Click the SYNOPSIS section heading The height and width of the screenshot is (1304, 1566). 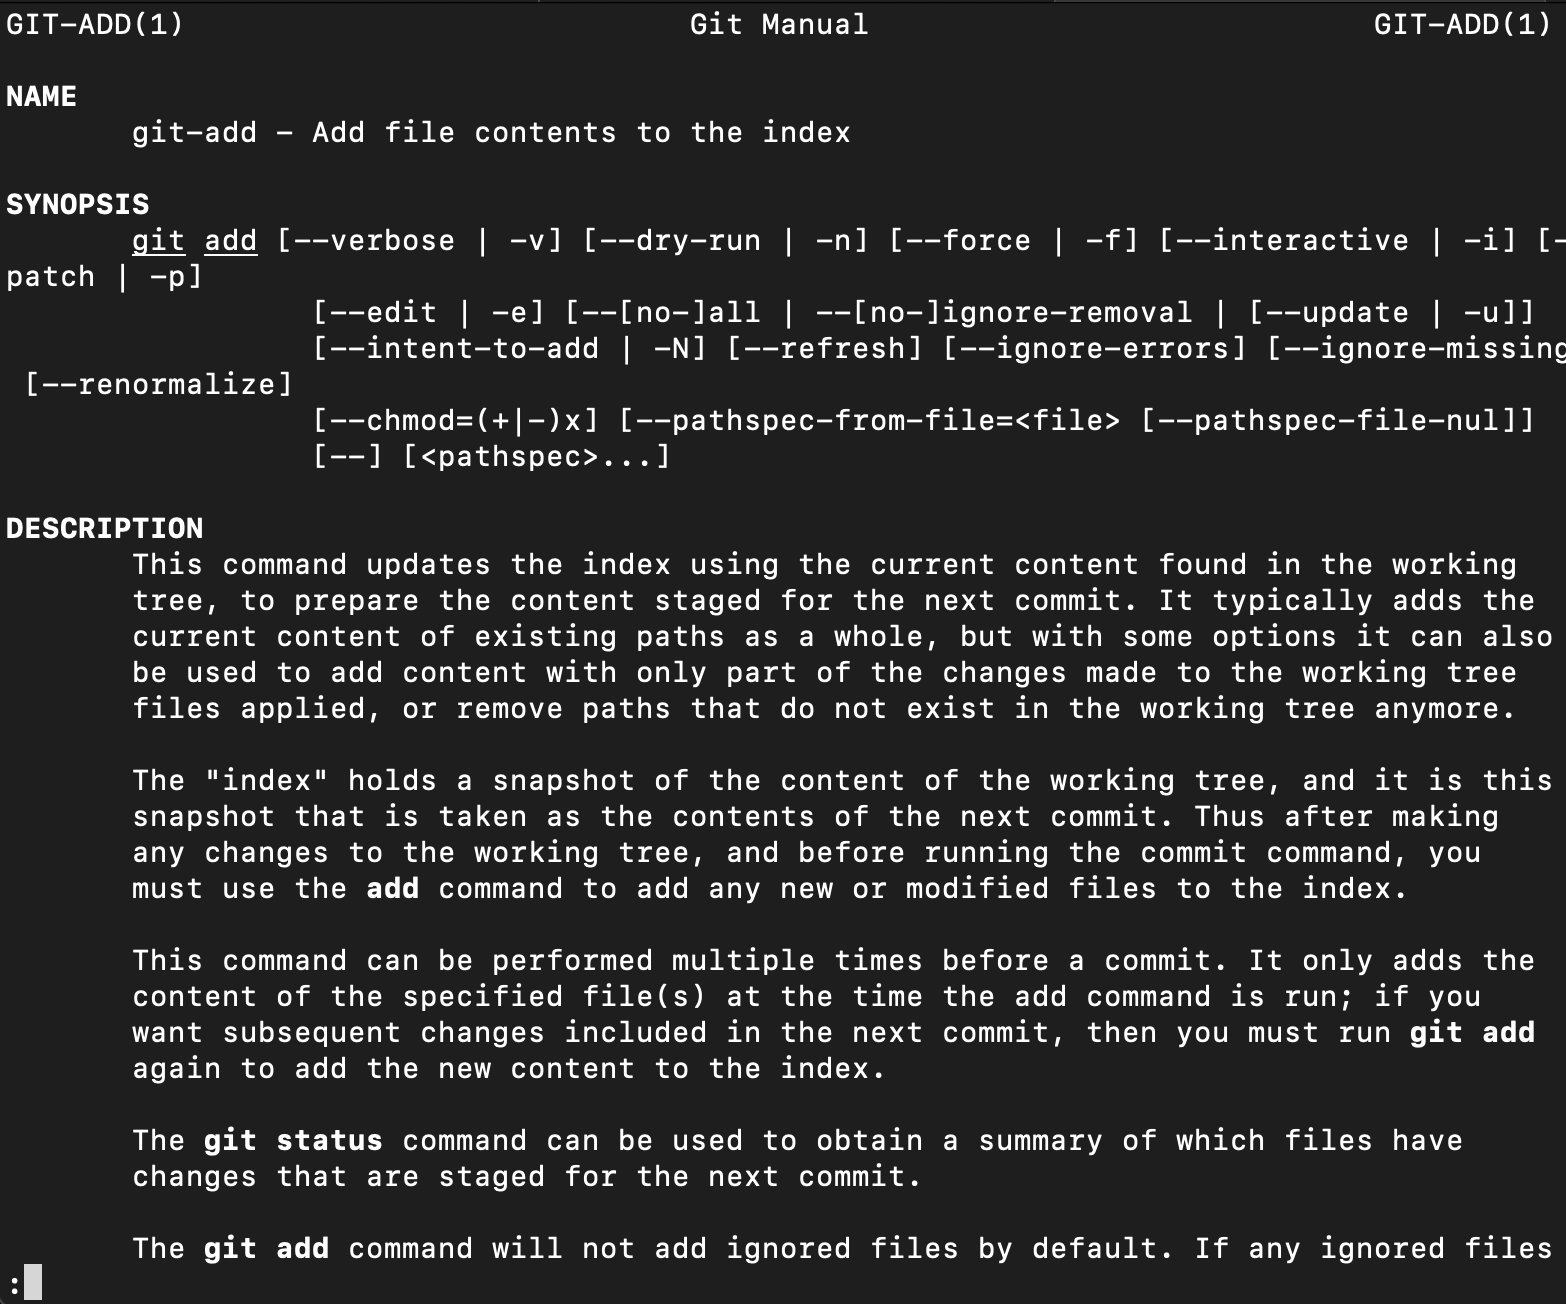77,205
